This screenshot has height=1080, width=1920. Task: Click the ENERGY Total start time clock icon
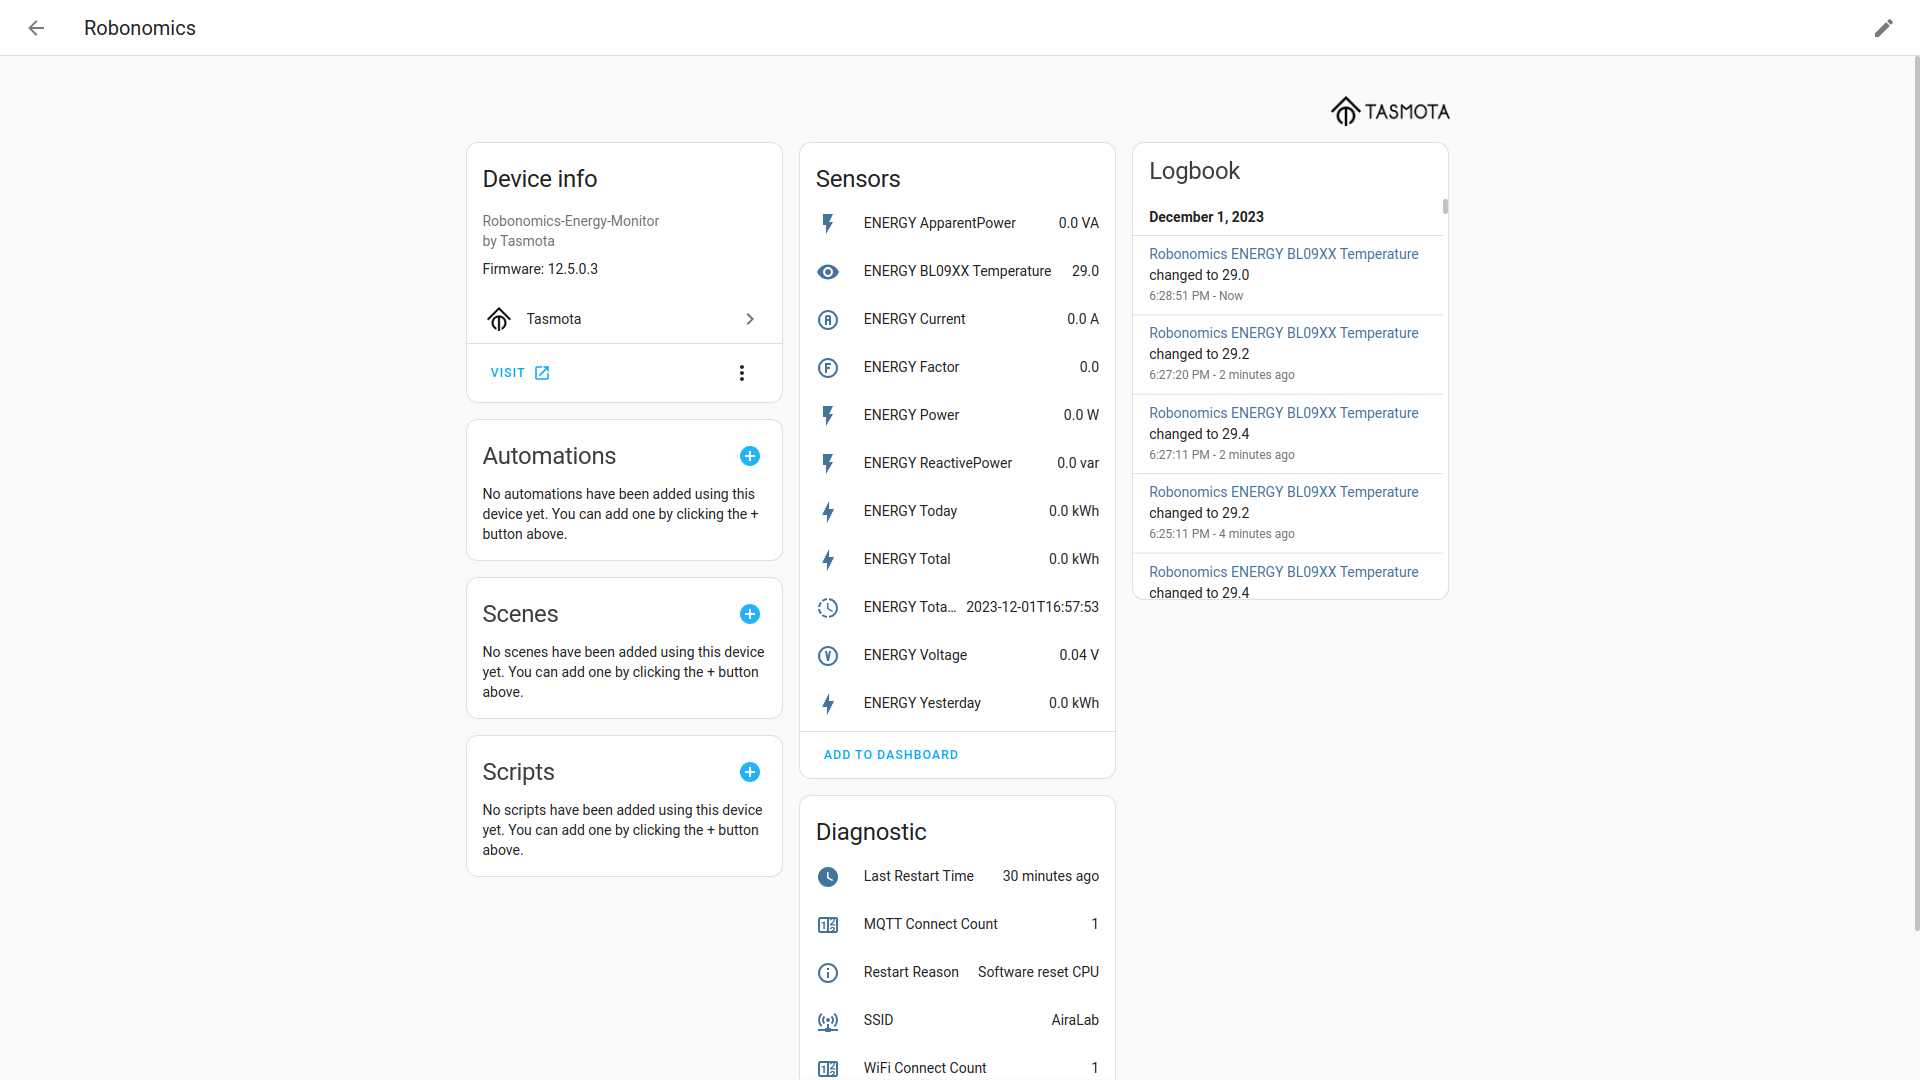point(828,607)
